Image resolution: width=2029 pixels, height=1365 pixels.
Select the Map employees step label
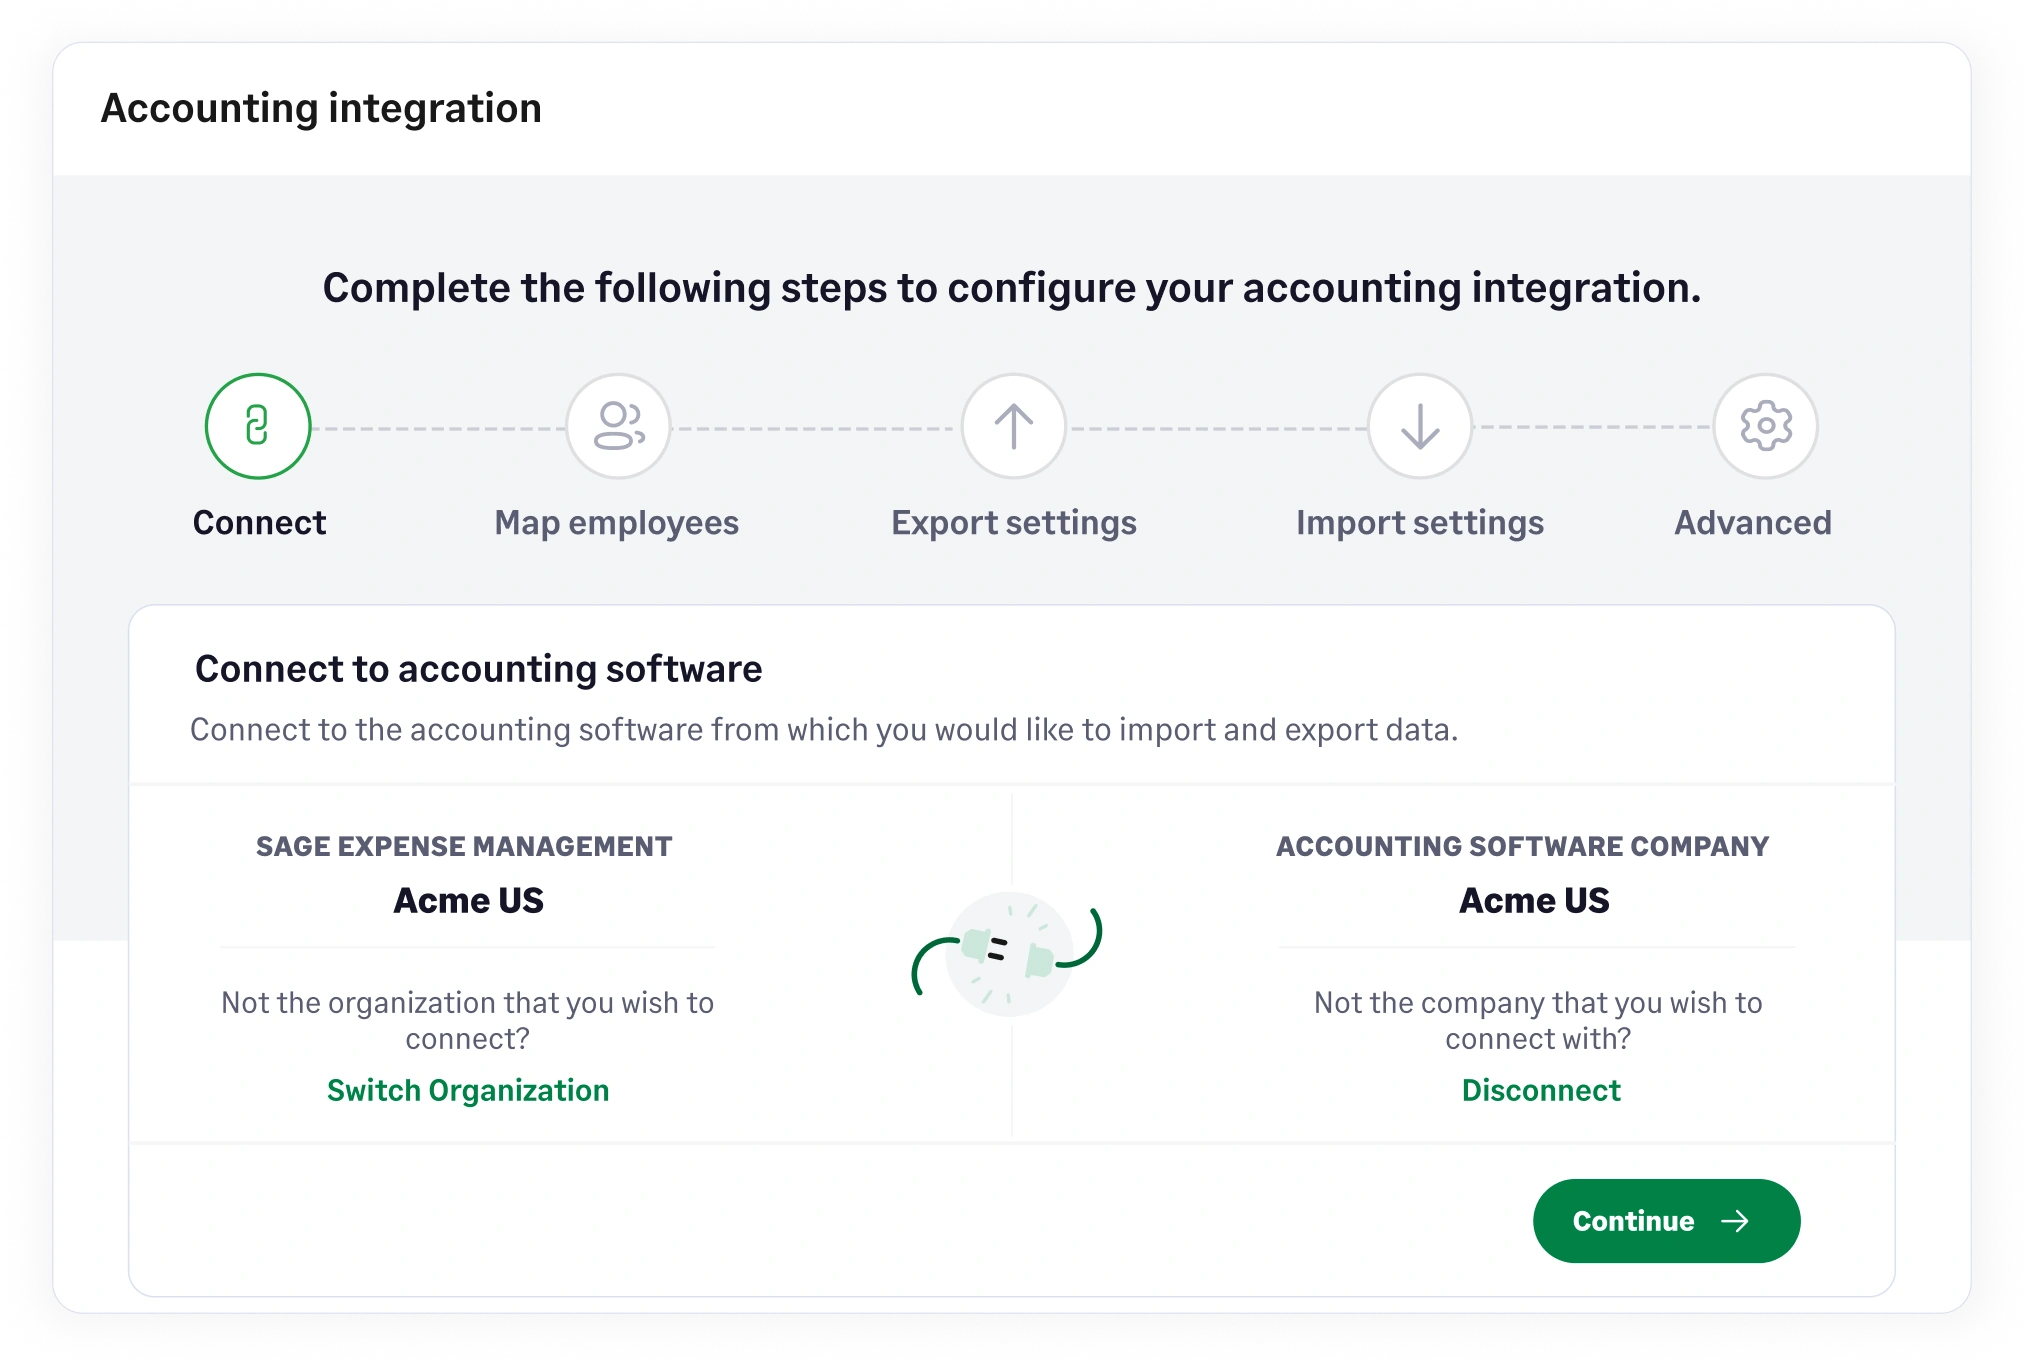tap(616, 521)
